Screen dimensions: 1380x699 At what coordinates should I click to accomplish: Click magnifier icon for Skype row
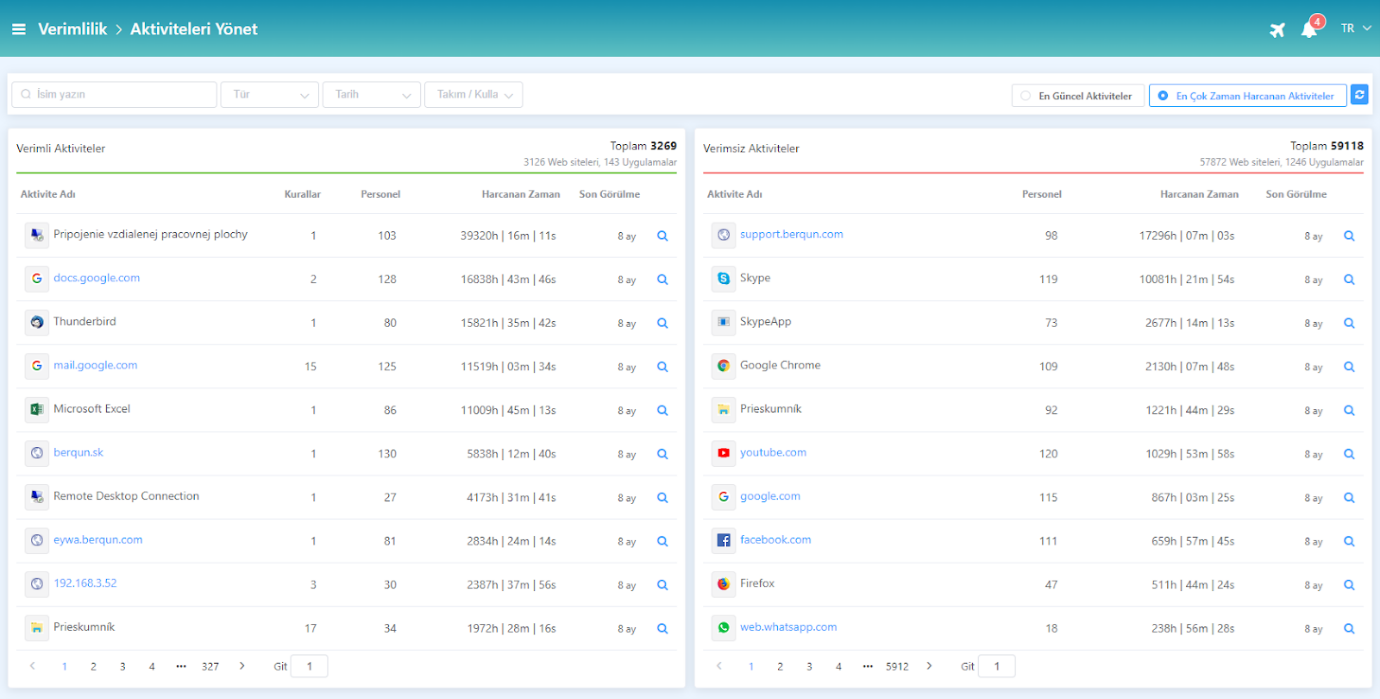pos(1349,280)
